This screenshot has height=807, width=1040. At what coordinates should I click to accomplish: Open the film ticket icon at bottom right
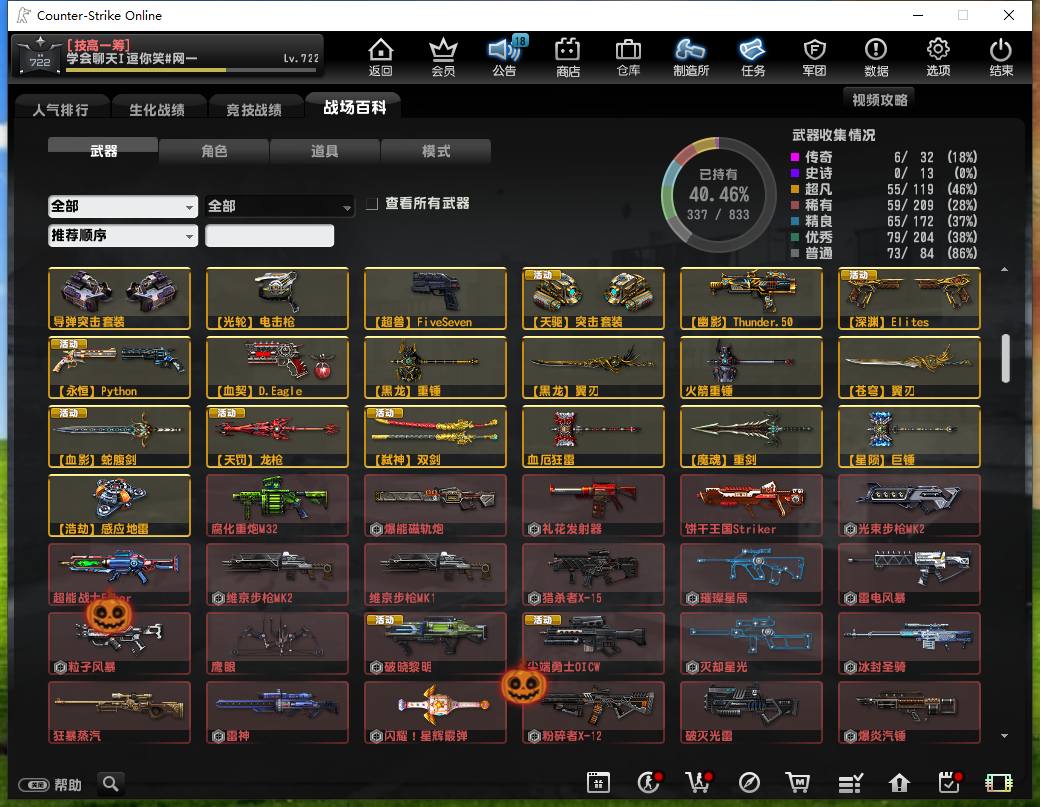pos(998,782)
